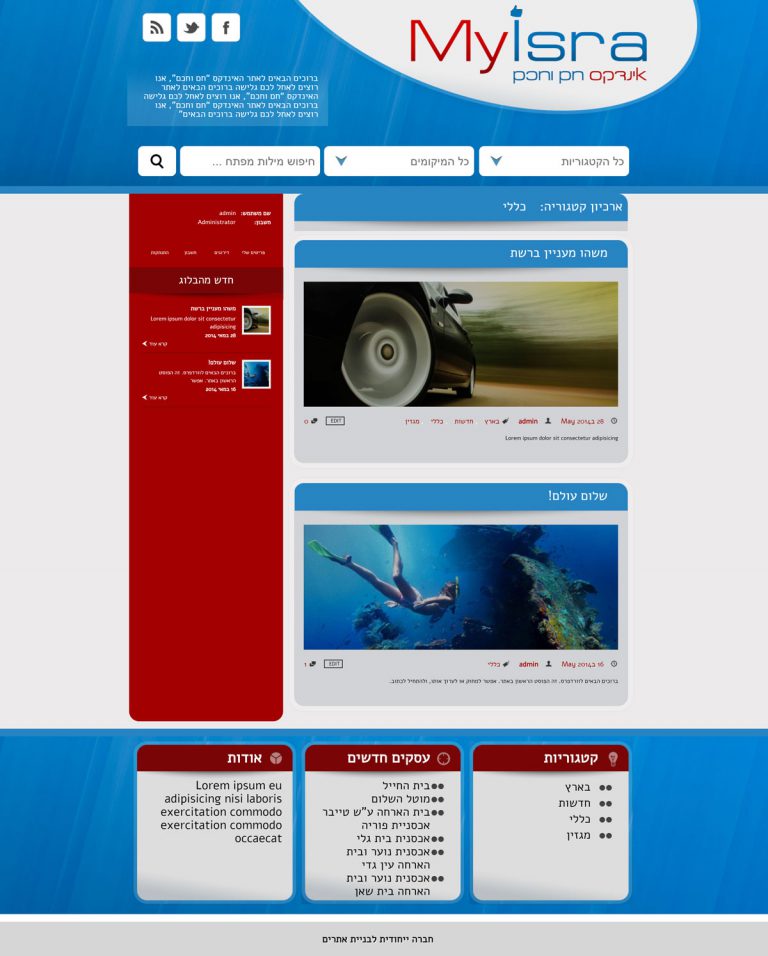Click the leftmost menu item under account info
The width and height of the screenshot is (768, 956).
[x=160, y=252]
